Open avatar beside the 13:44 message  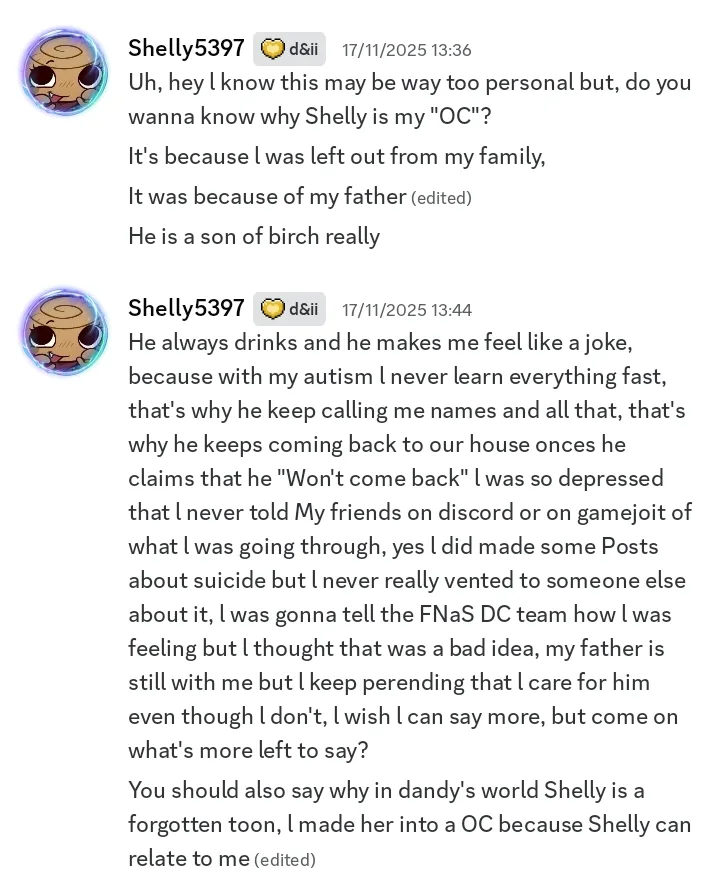pyautogui.click(x=64, y=332)
